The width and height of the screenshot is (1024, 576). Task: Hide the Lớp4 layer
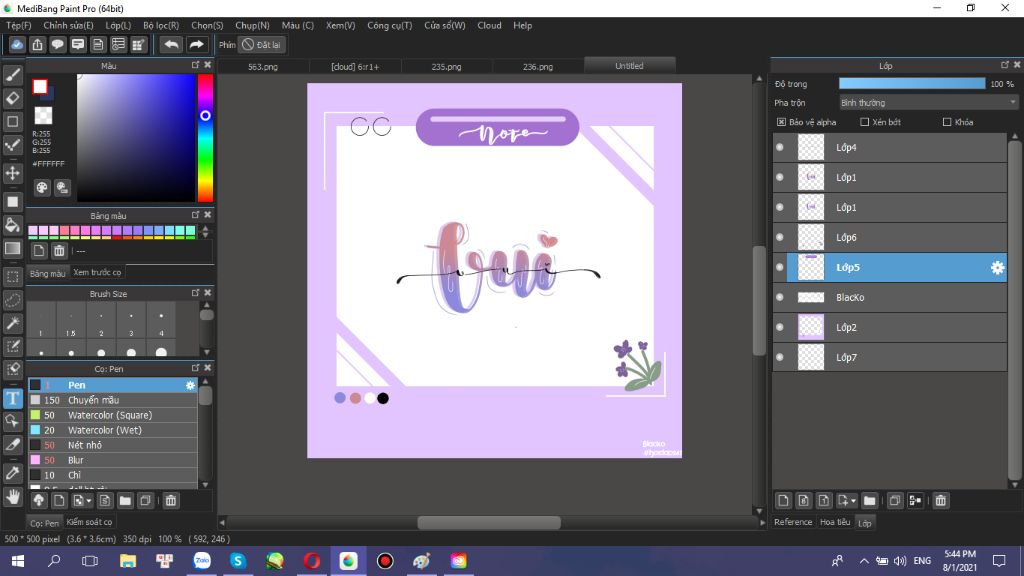click(780, 147)
